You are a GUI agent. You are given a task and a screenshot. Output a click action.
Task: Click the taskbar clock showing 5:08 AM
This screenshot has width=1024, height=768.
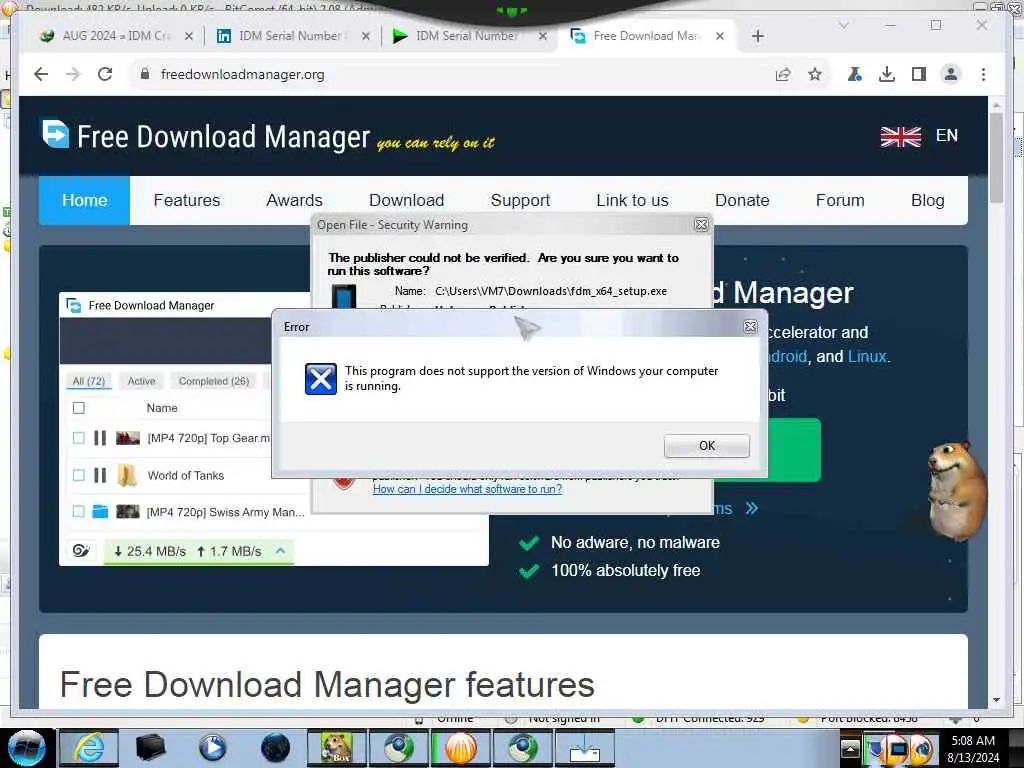pyautogui.click(x=973, y=748)
